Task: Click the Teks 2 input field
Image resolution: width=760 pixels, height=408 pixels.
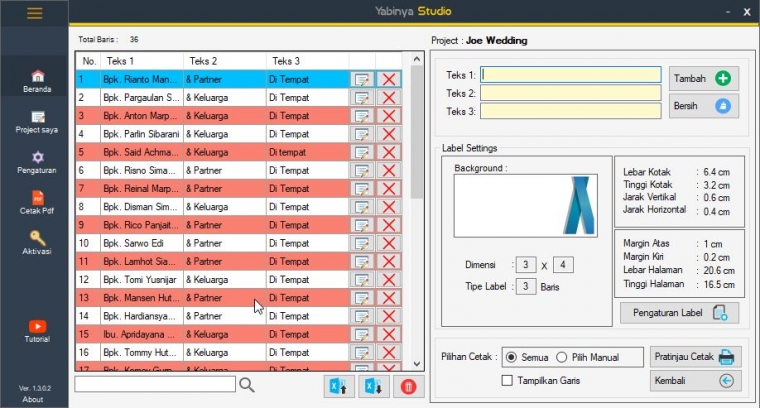Action: tap(570, 93)
